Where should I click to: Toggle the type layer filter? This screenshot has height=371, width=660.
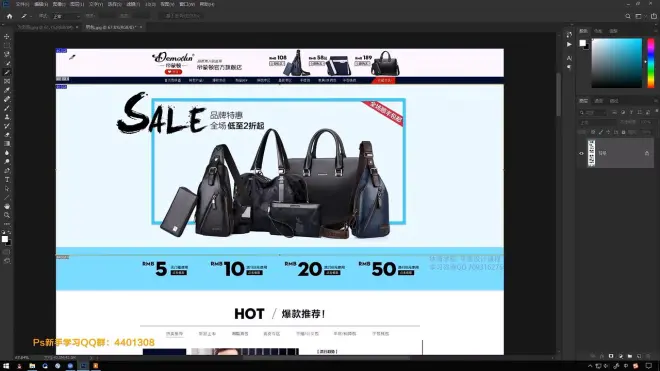click(x=631, y=112)
